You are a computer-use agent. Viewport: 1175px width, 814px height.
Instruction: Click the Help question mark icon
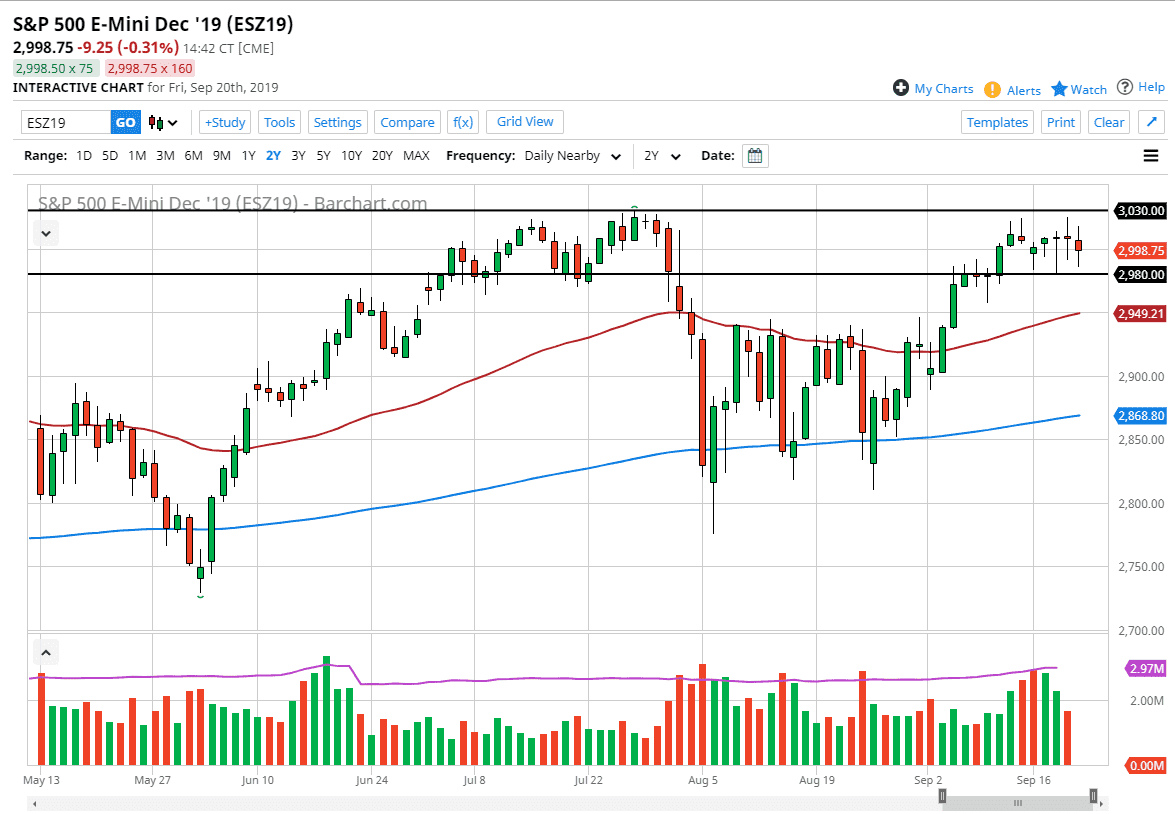coord(1125,87)
